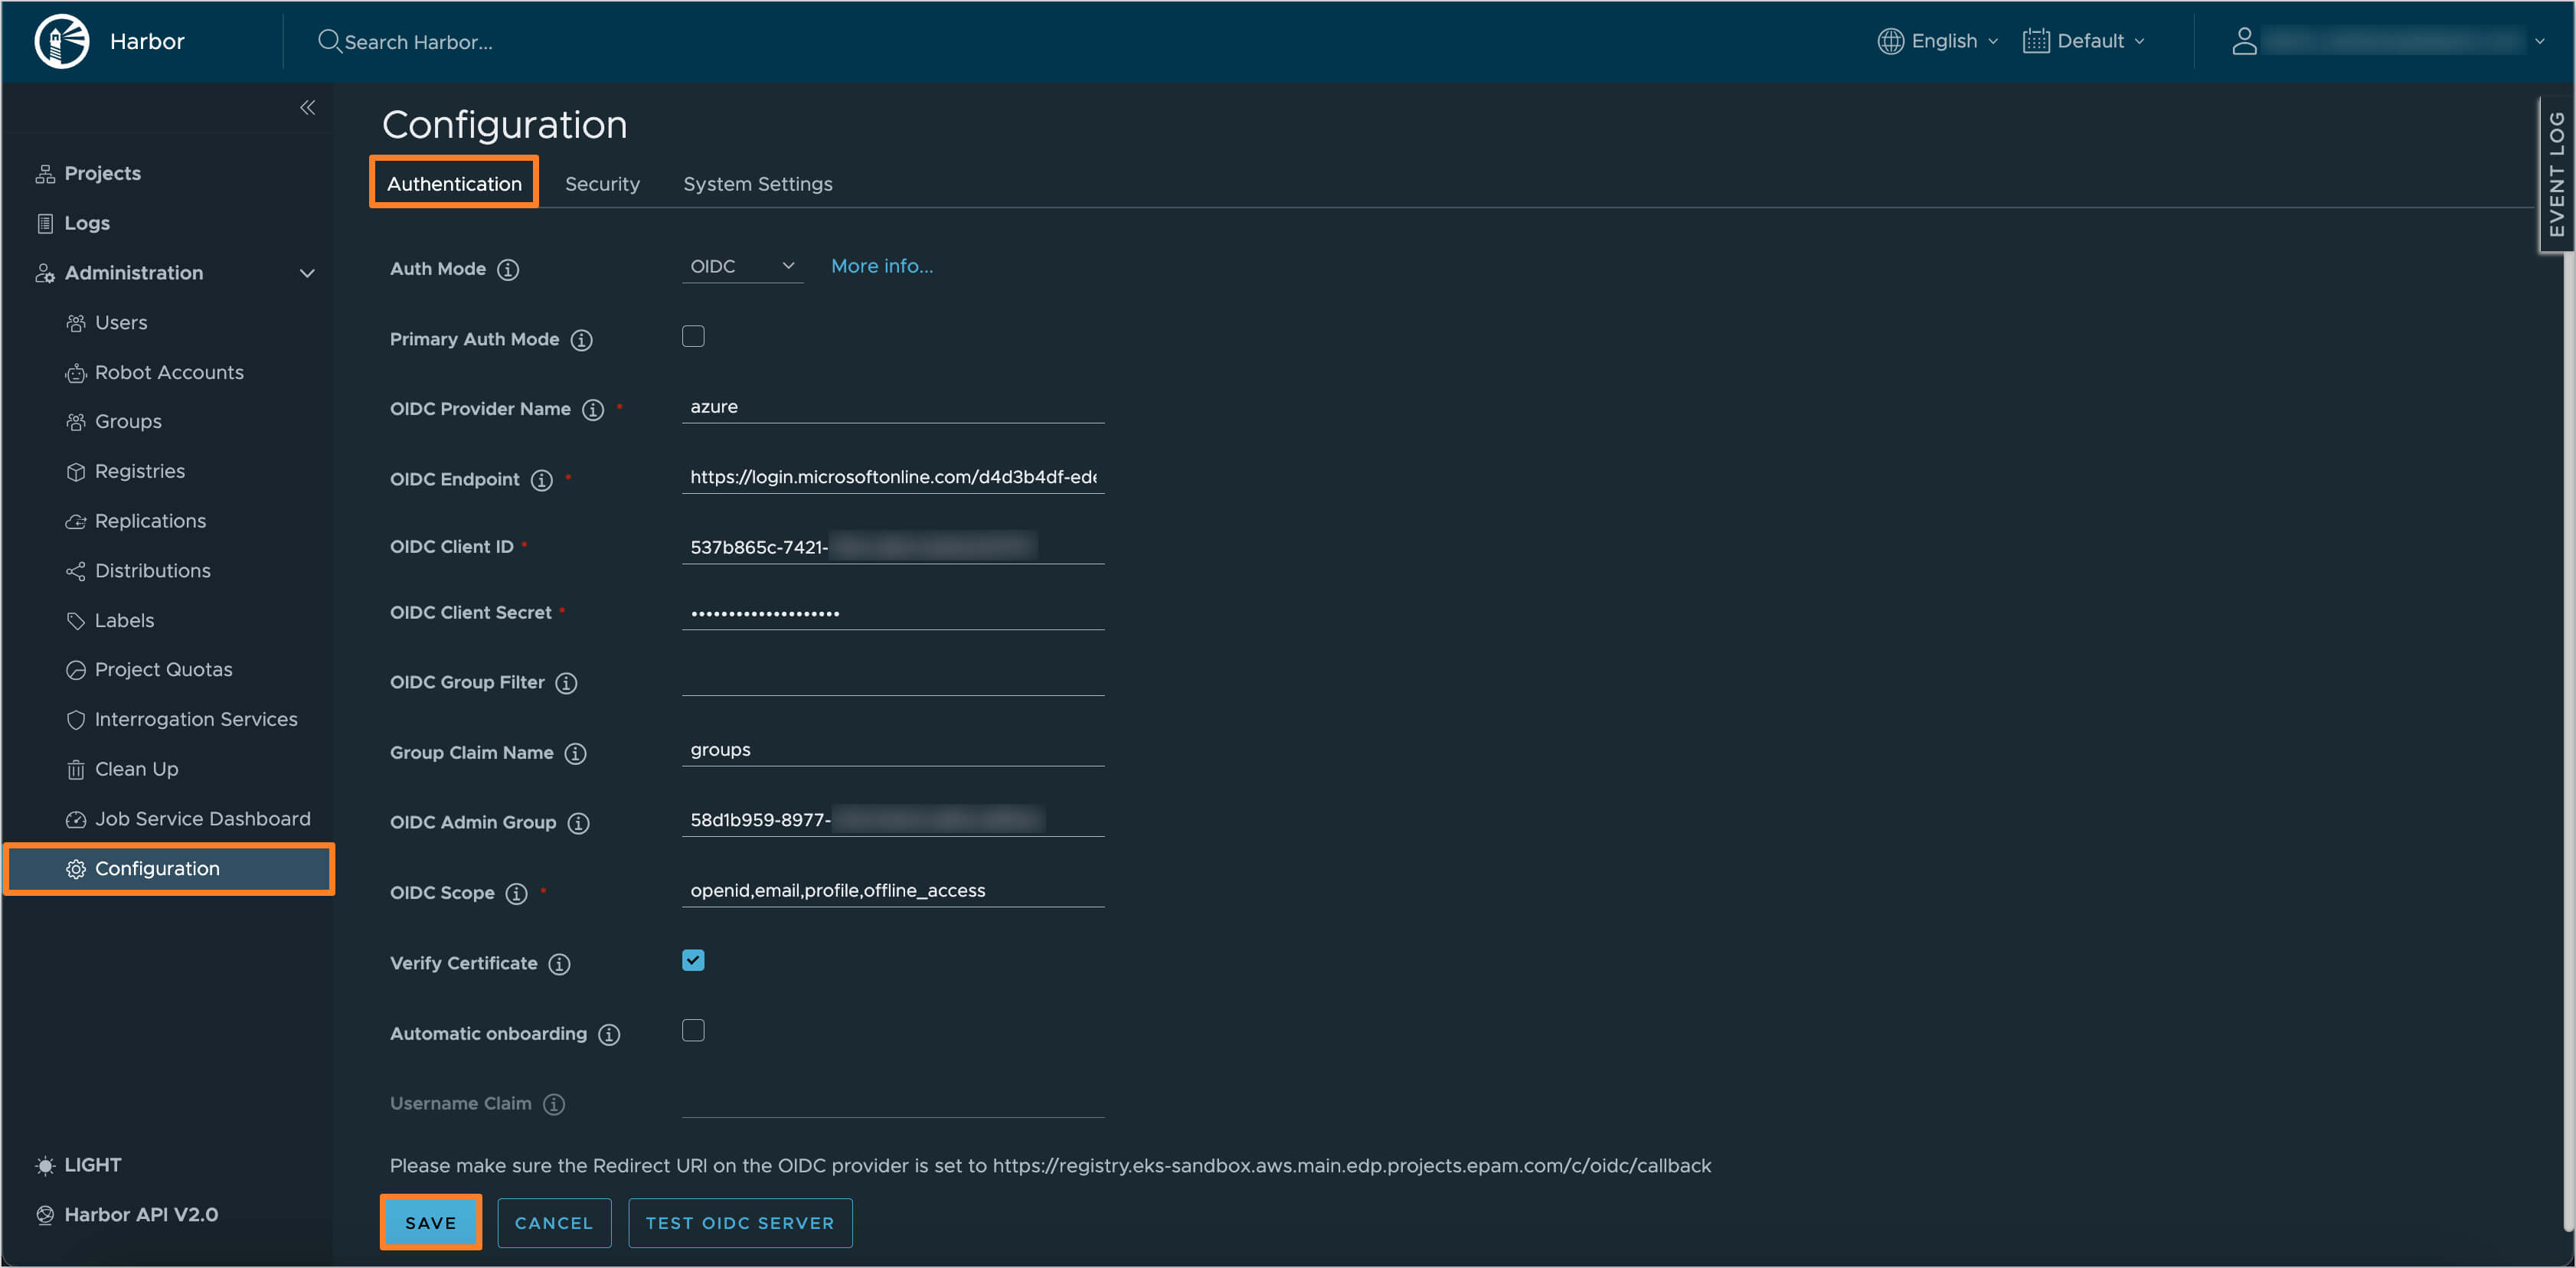Open Job Service Dashboard
2576x1268 pixels.
point(202,819)
